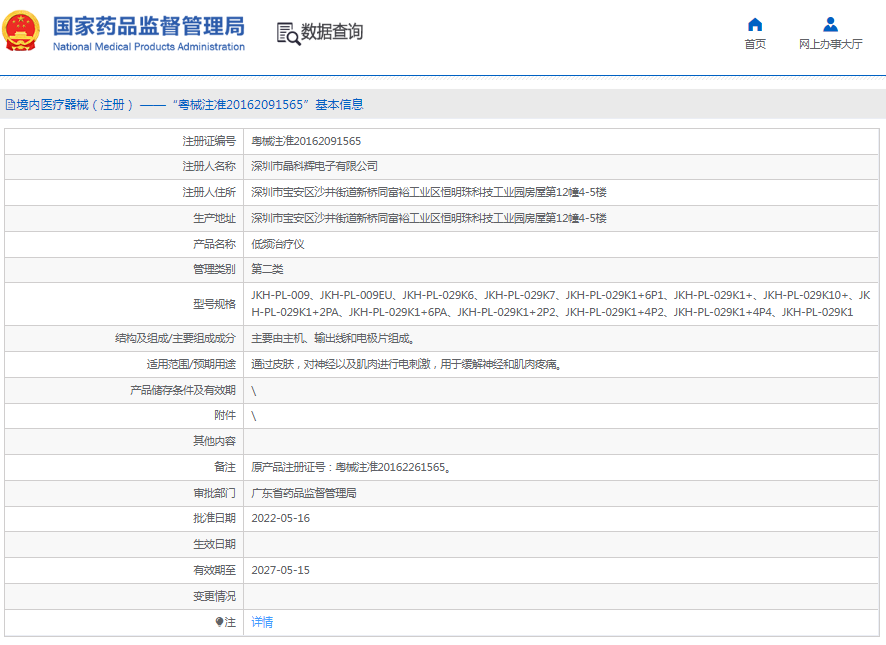Click the bullet icon beside 注
The image size is (886, 645).
(x=219, y=622)
